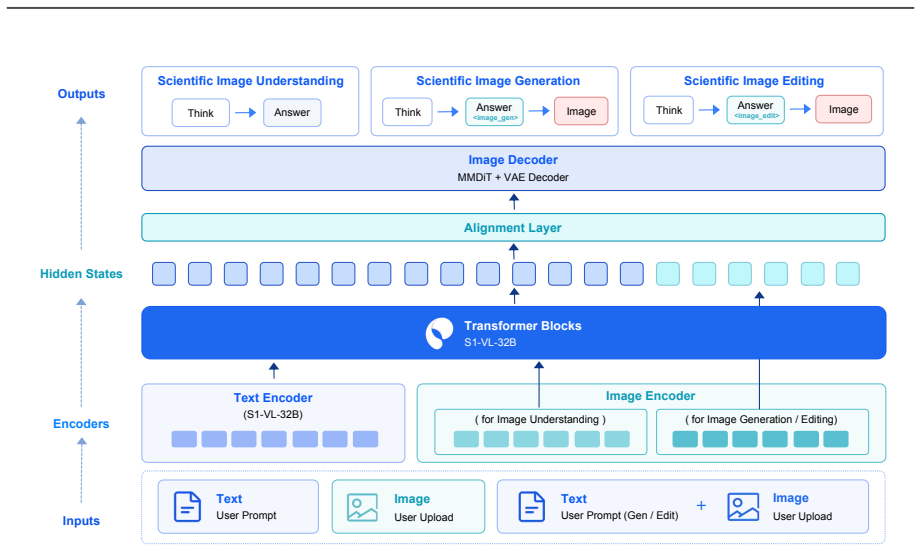The height and width of the screenshot is (551, 921).
Task: Click the Image User Upload picture icon
Action: [362, 508]
